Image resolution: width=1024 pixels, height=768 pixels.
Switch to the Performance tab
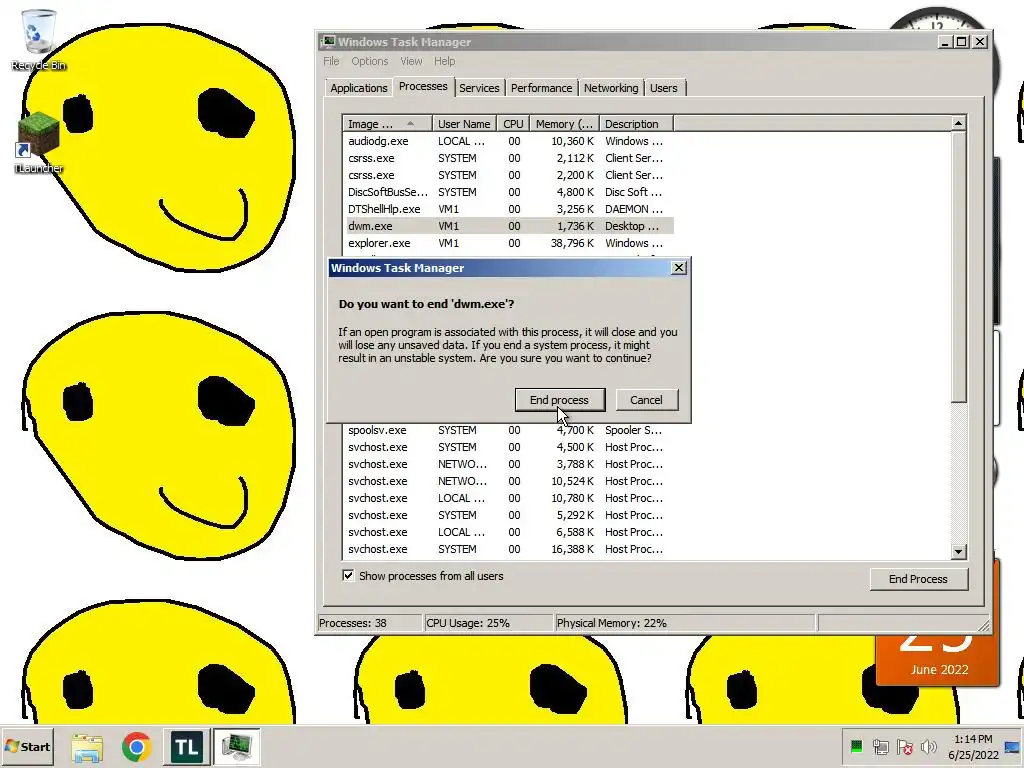(x=541, y=88)
